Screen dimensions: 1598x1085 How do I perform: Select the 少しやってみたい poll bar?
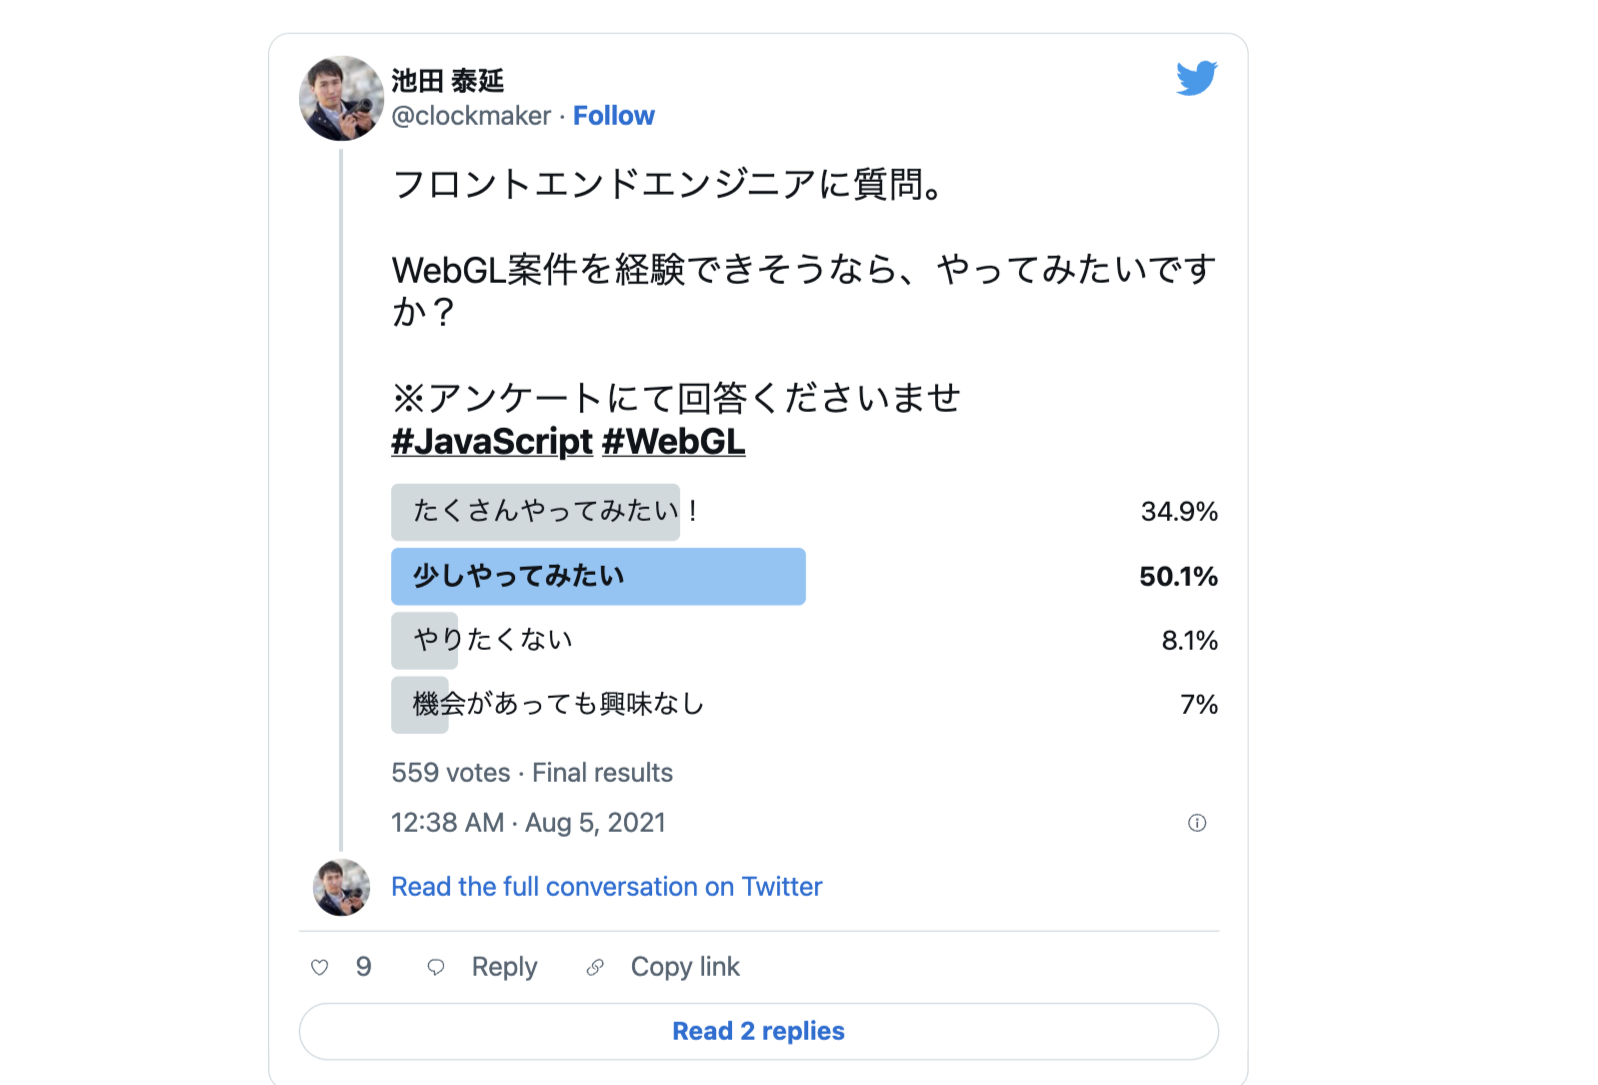tap(598, 576)
